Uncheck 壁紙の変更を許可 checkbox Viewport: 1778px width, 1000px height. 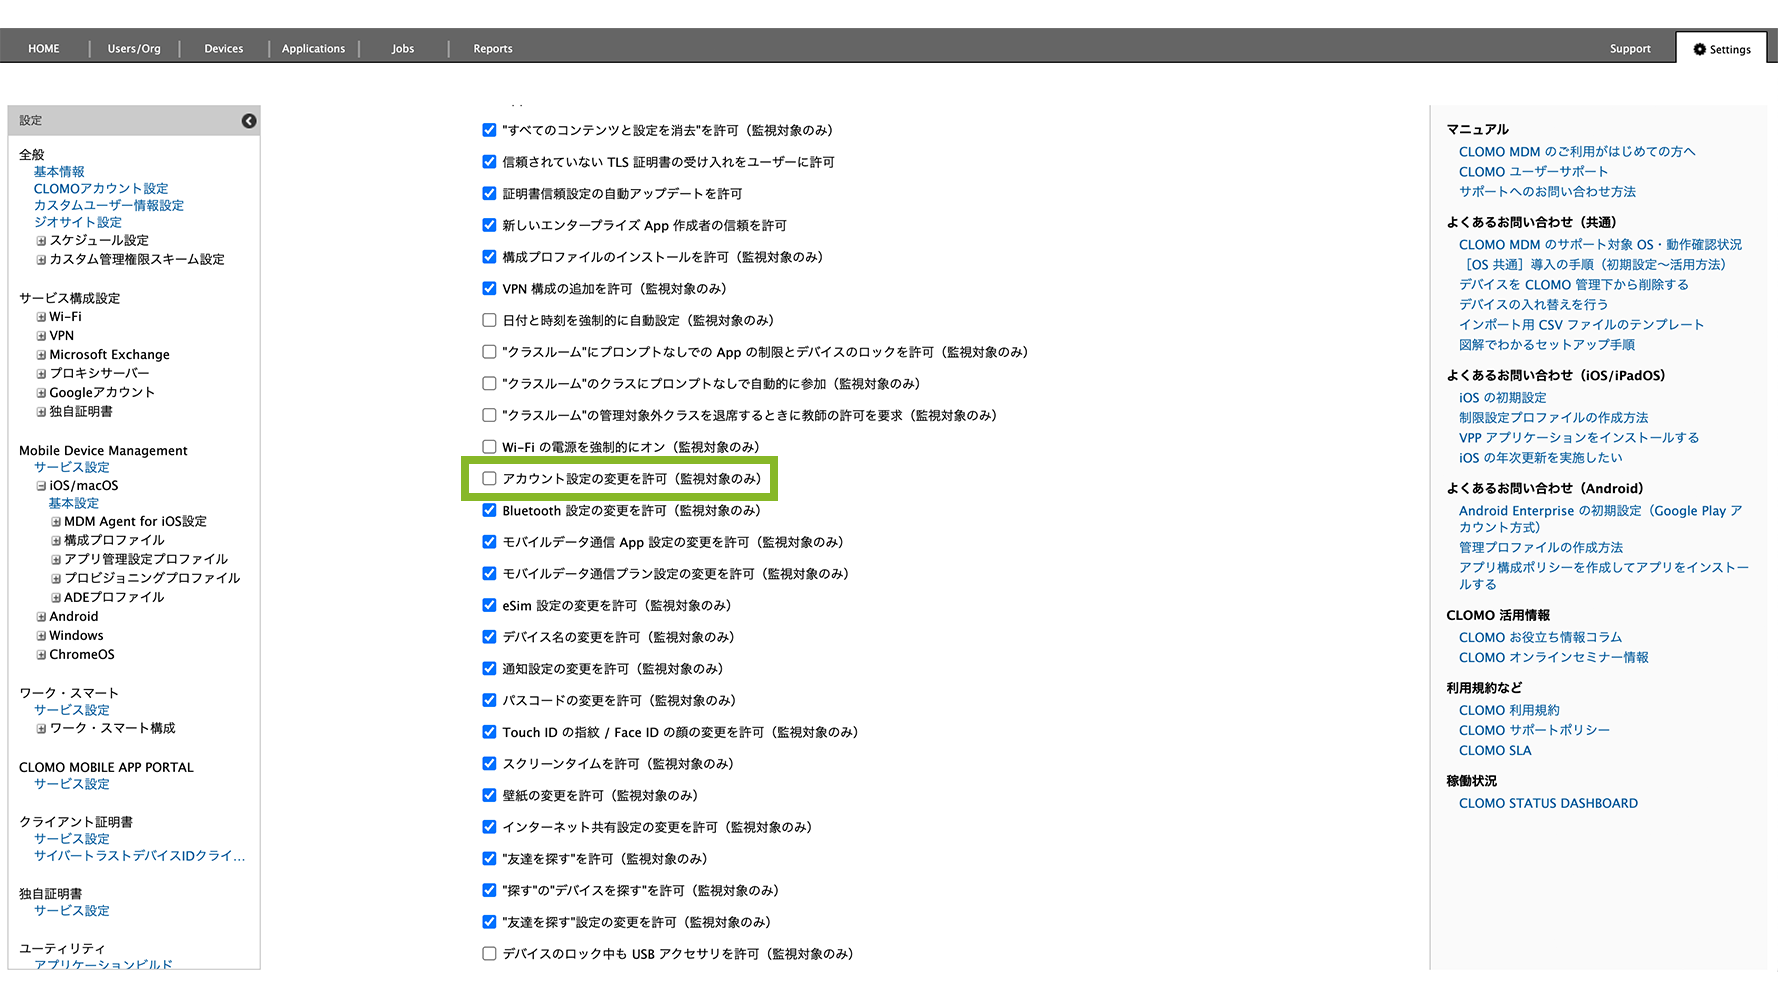coord(489,796)
